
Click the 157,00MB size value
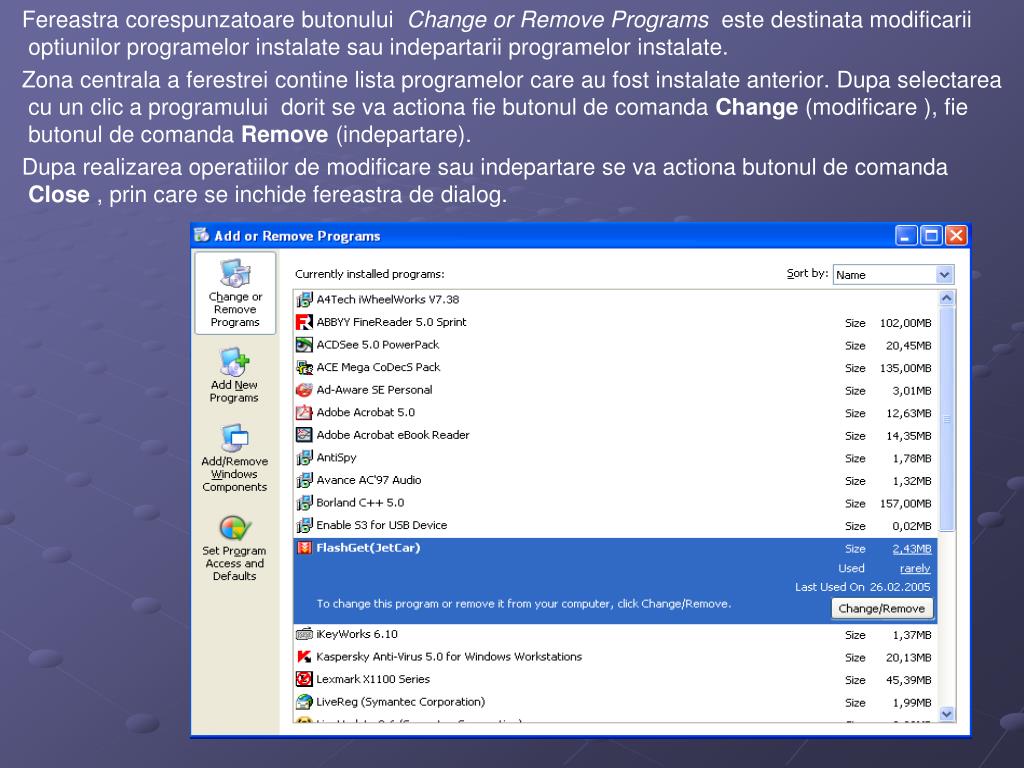tap(905, 504)
